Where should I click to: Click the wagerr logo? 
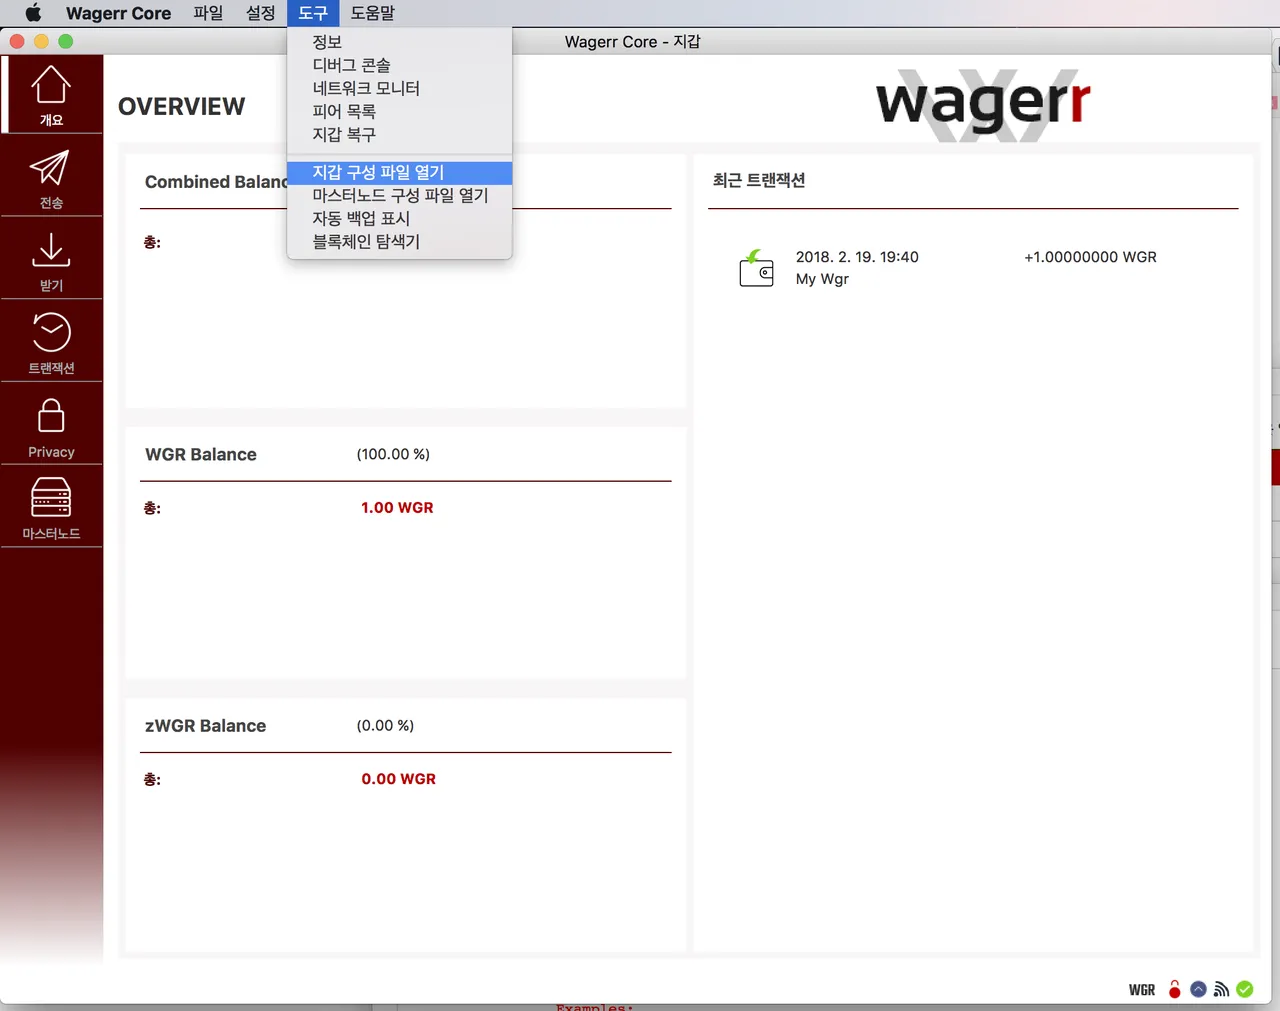pyautogui.click(x=983, y=104)
